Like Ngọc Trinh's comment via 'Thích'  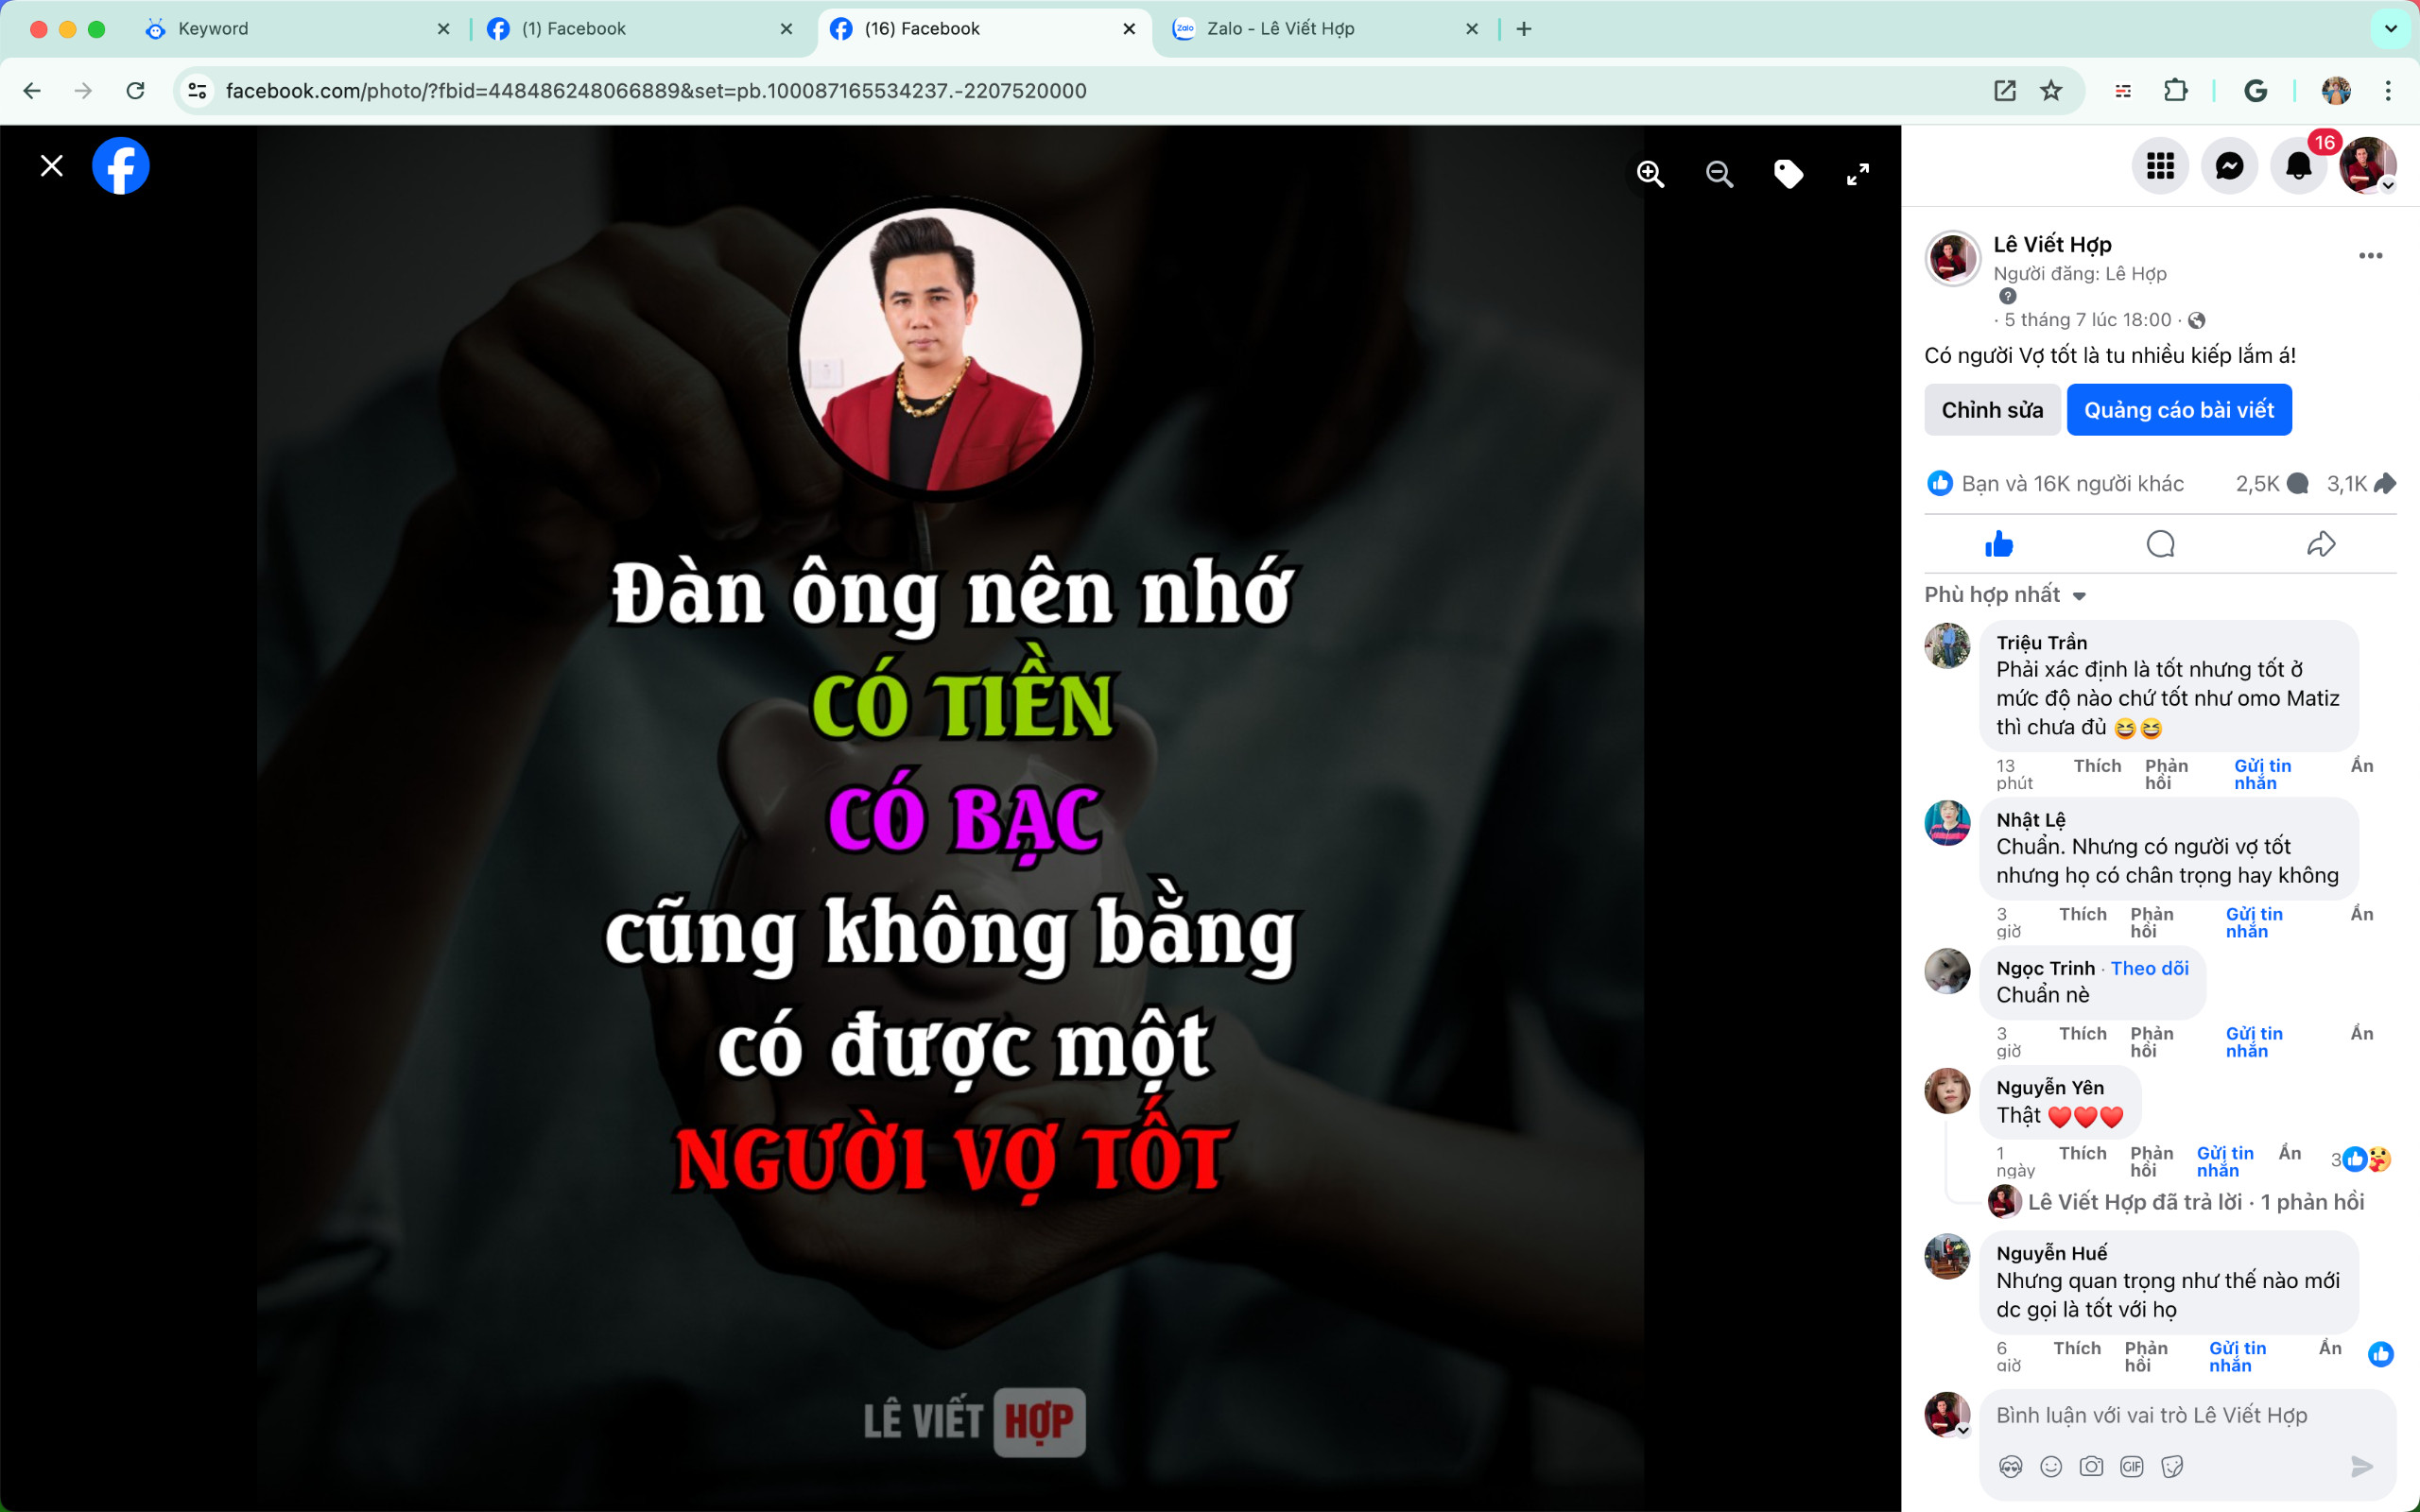(x=2082, y=1033)
